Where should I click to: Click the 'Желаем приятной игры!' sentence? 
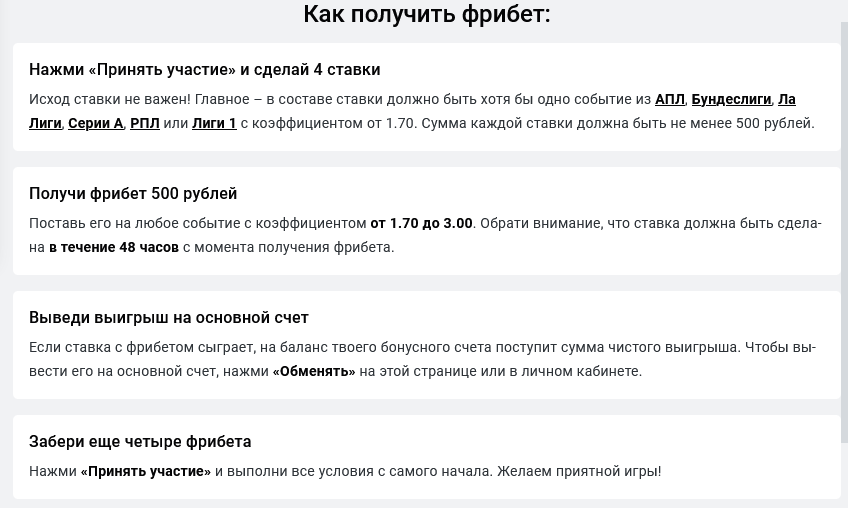pyautogui.click(x=579, y=471)
